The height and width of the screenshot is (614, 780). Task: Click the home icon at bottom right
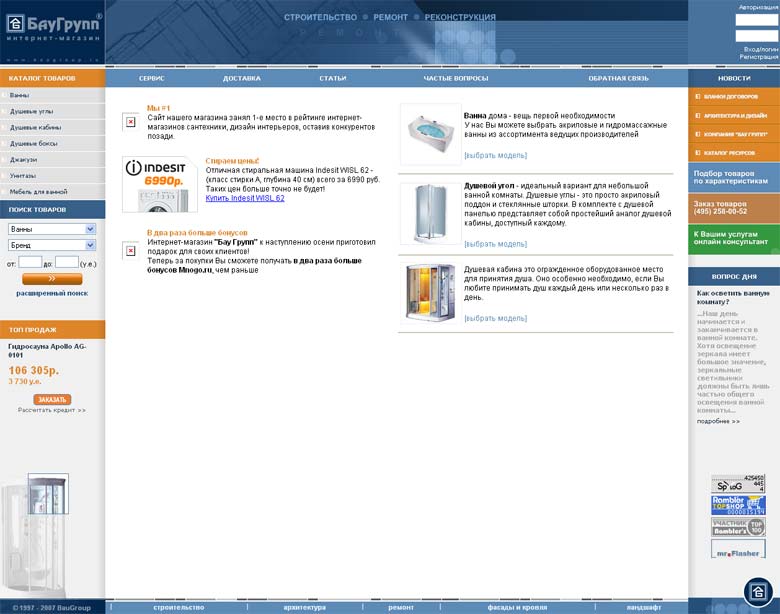pos(758,592)
